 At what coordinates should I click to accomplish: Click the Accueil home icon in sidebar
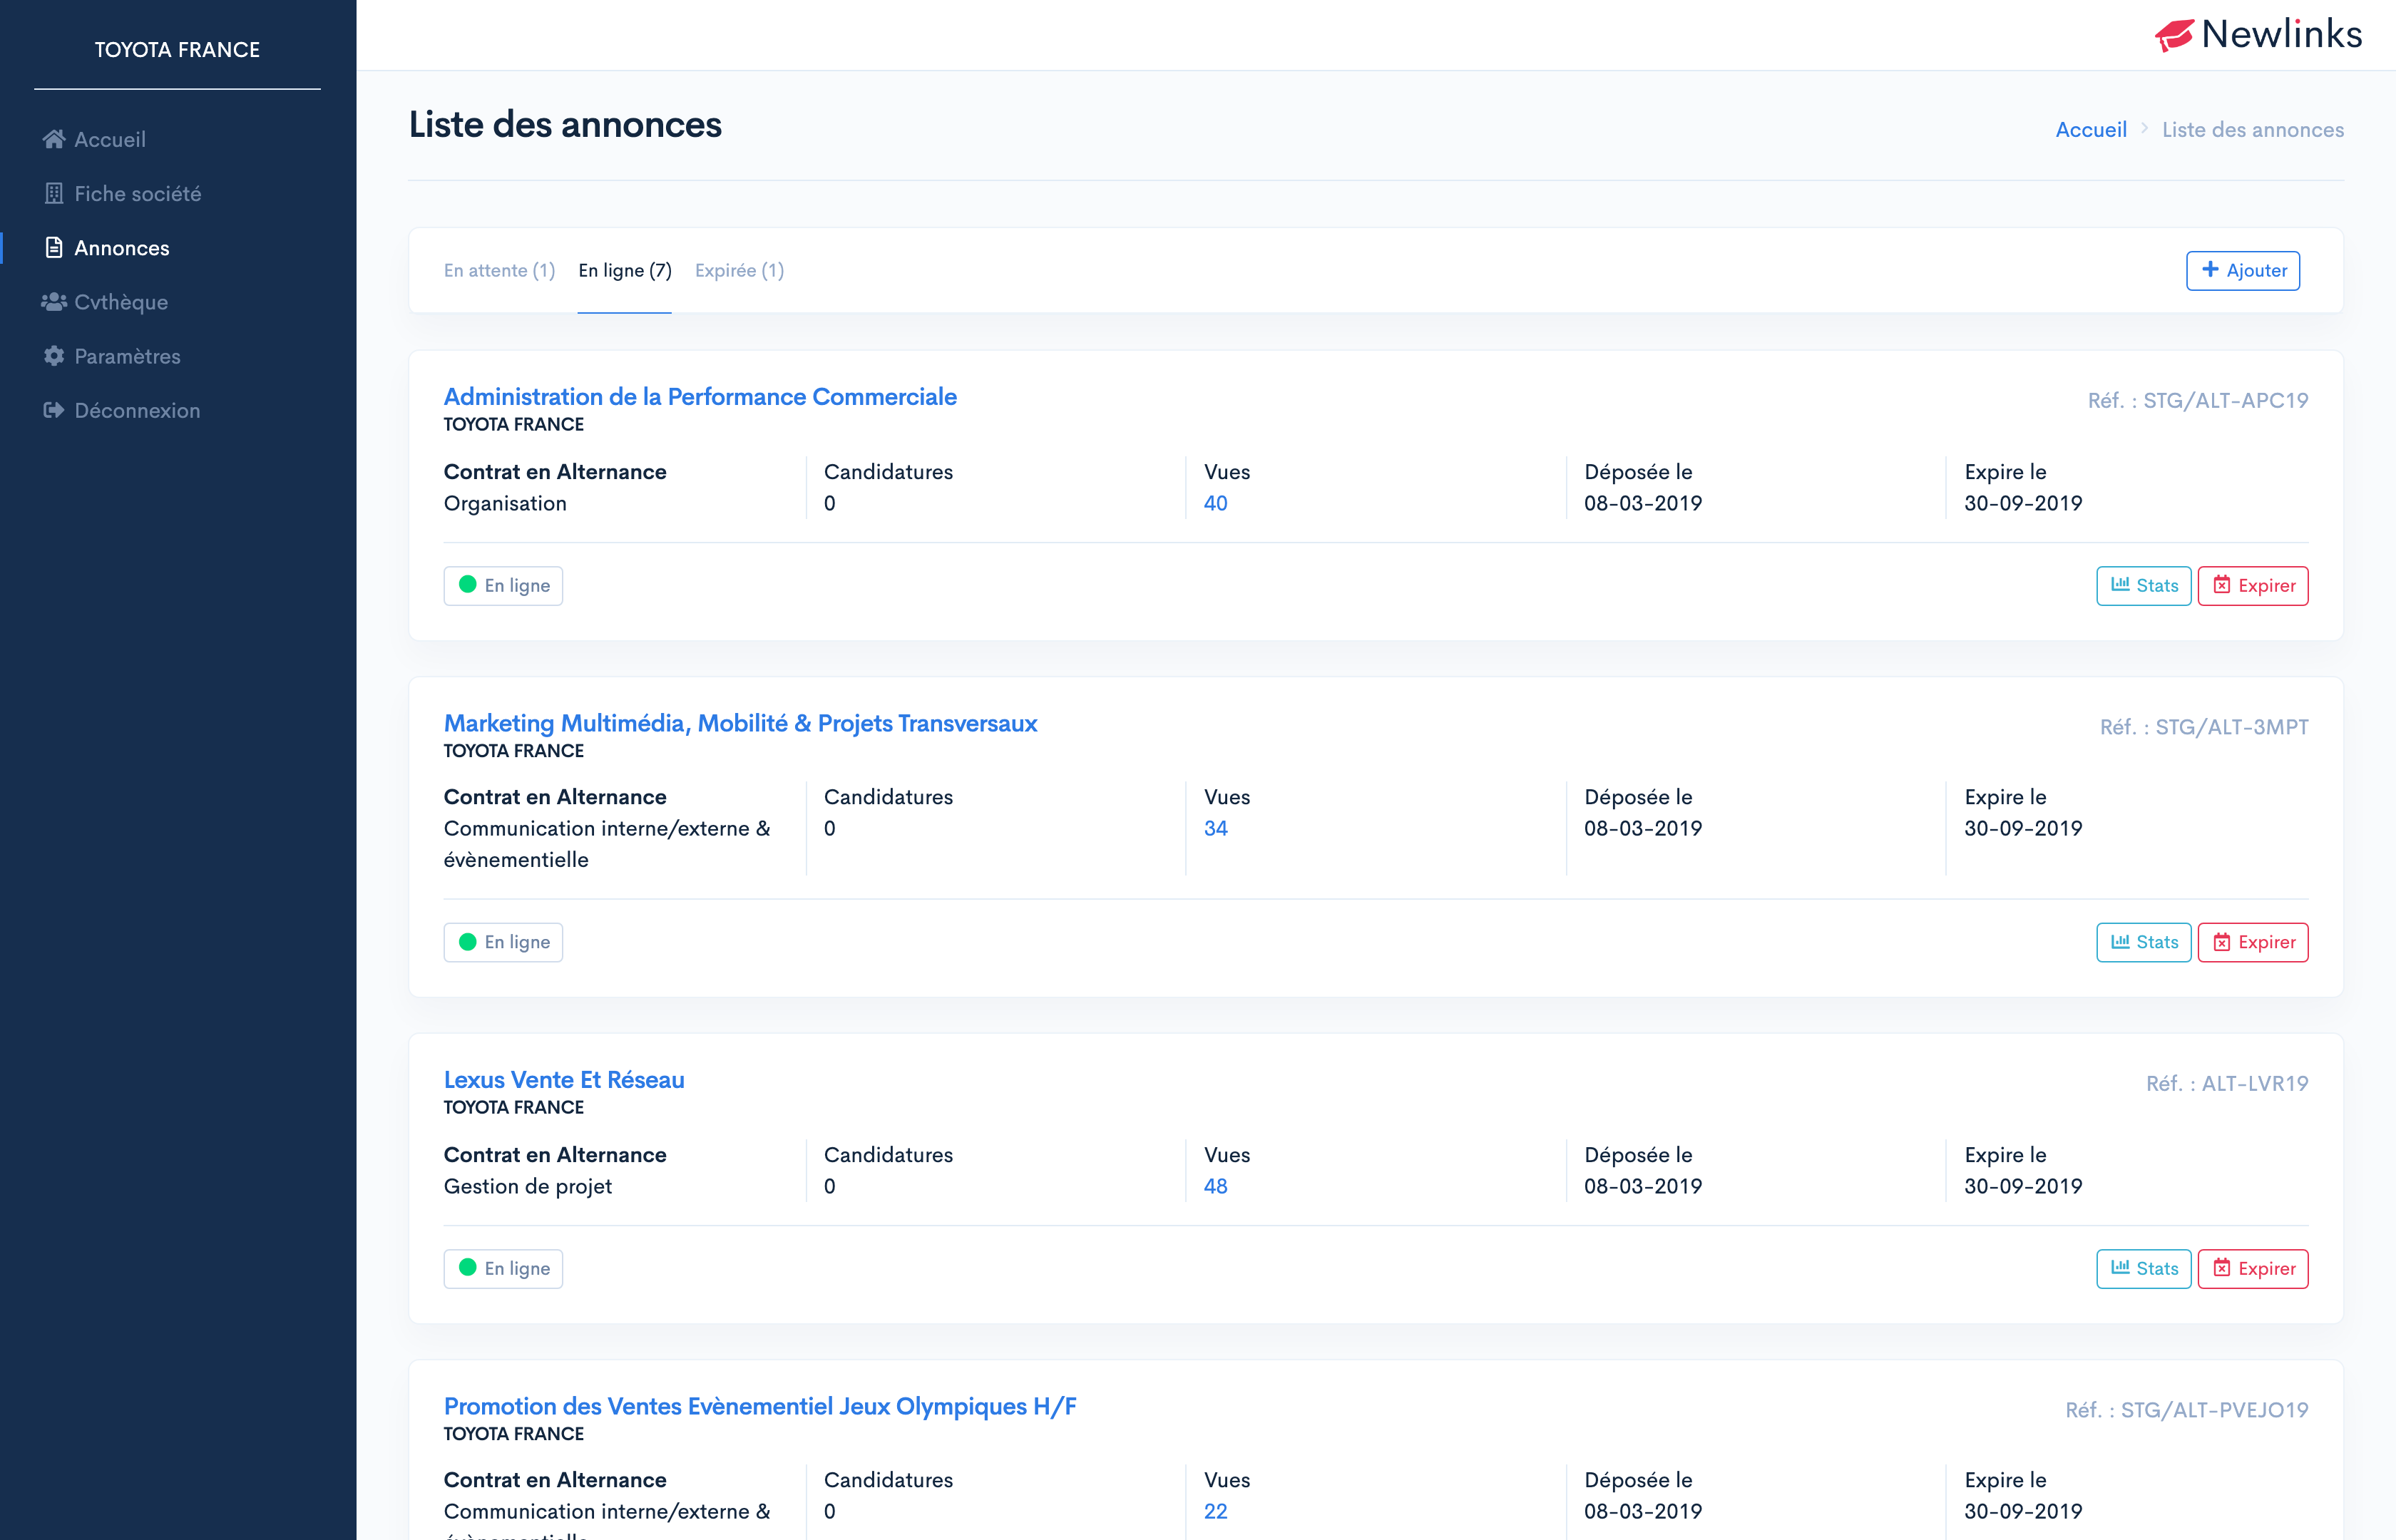(x=54, y=139)
